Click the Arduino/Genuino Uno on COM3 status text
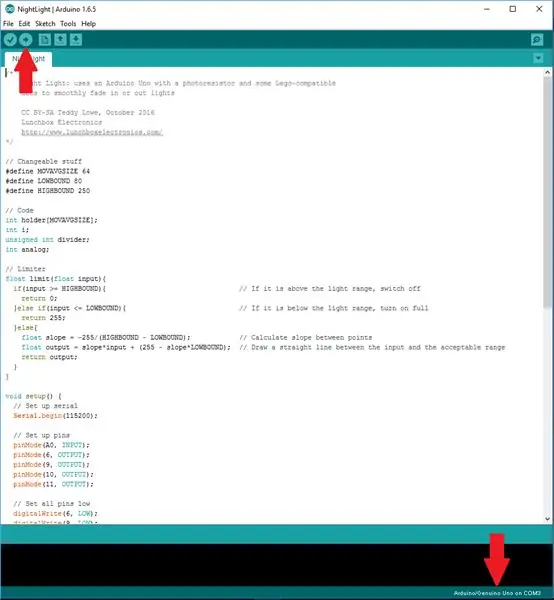 pyautogui.click(x=497, y=593)
